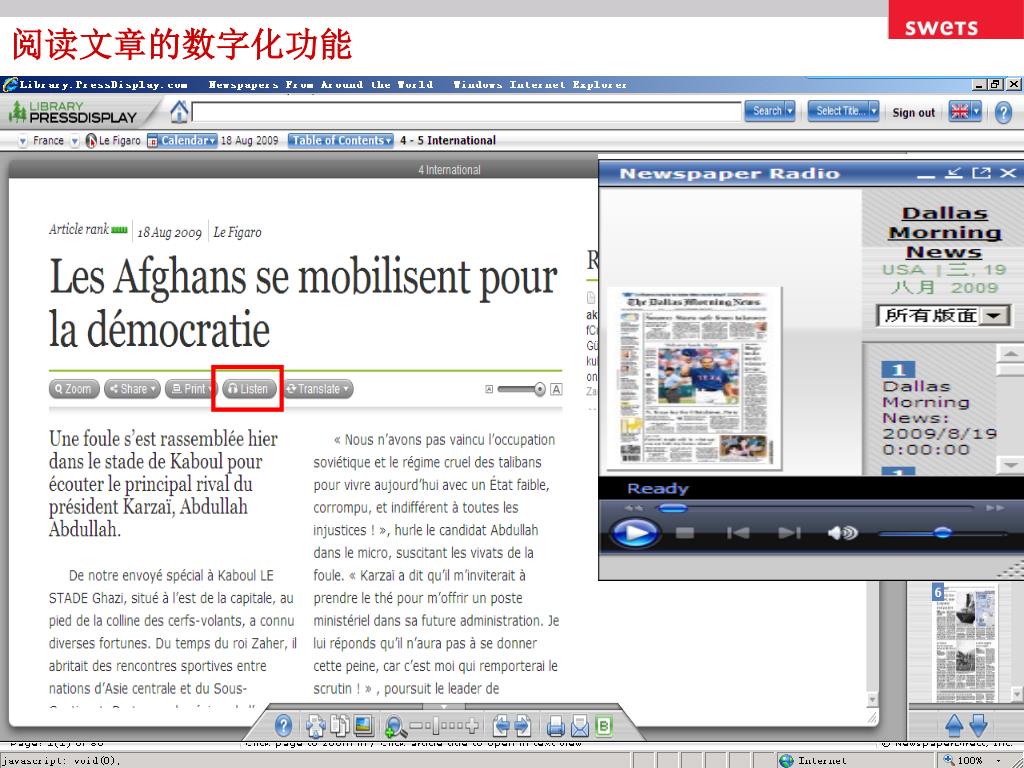Viewport: 1024px width, 768px height.
Task: Click the Article rank indicator
Action: point(88,229)
